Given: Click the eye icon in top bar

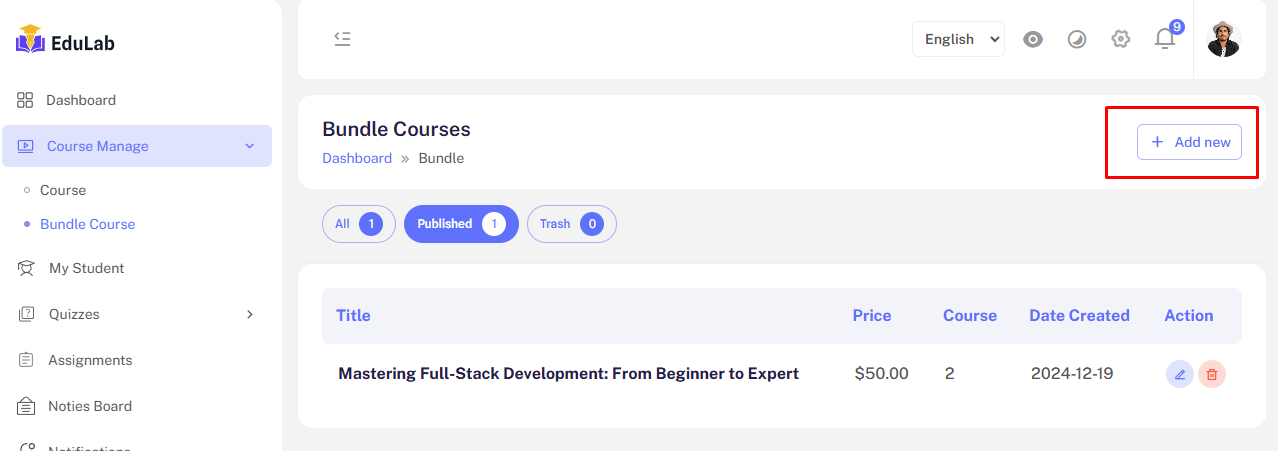Looking at the screenshot, I should click(x=1033, y=39).
